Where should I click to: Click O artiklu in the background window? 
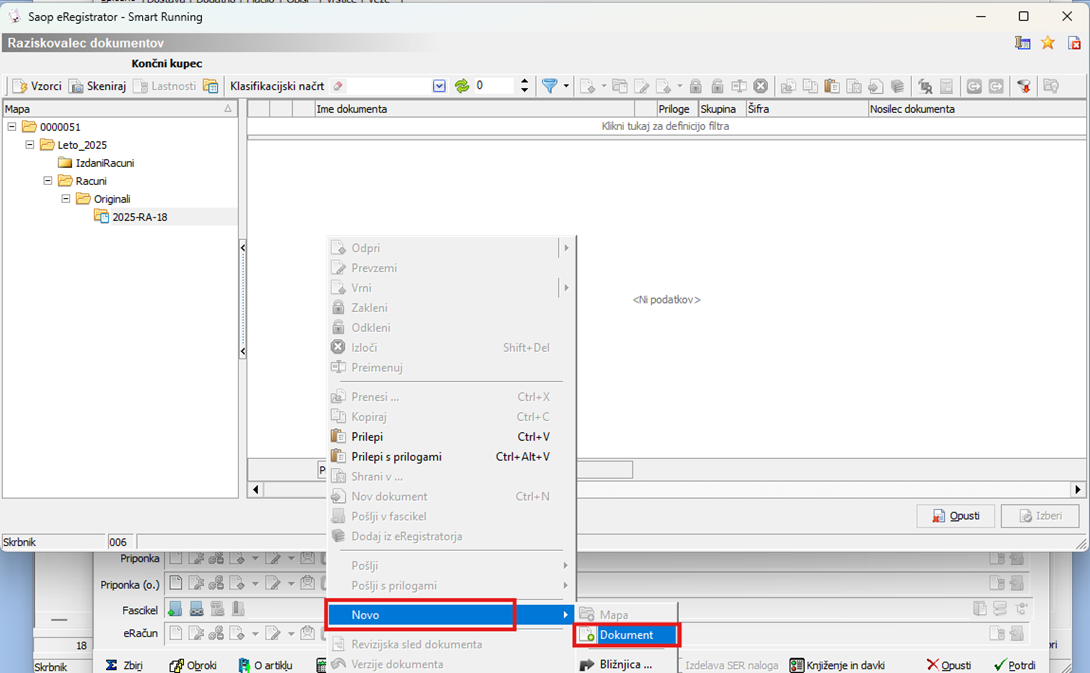(265, 665)
